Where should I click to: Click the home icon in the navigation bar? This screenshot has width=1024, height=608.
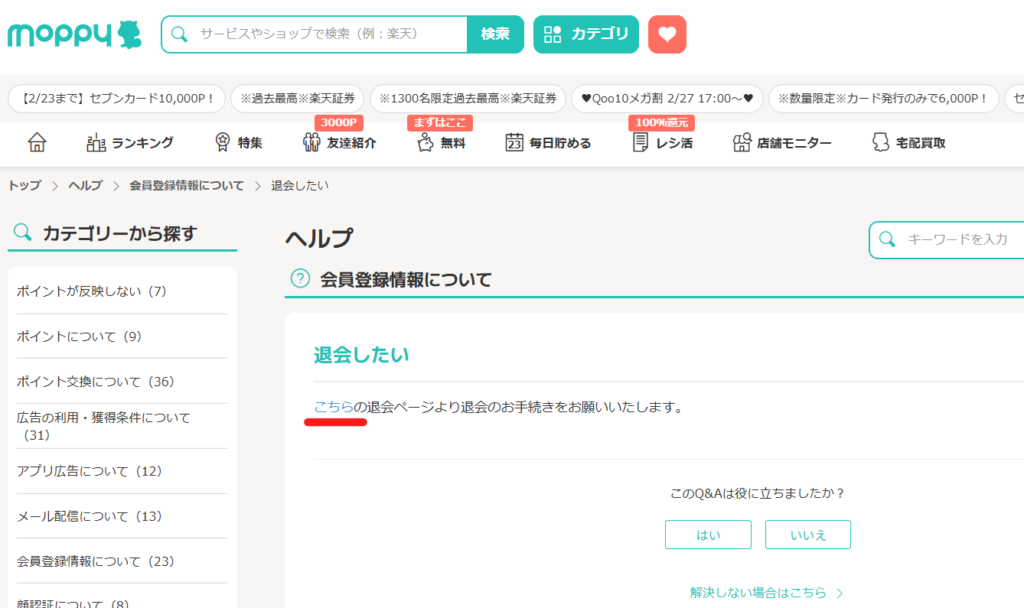(x=36, y=142)
